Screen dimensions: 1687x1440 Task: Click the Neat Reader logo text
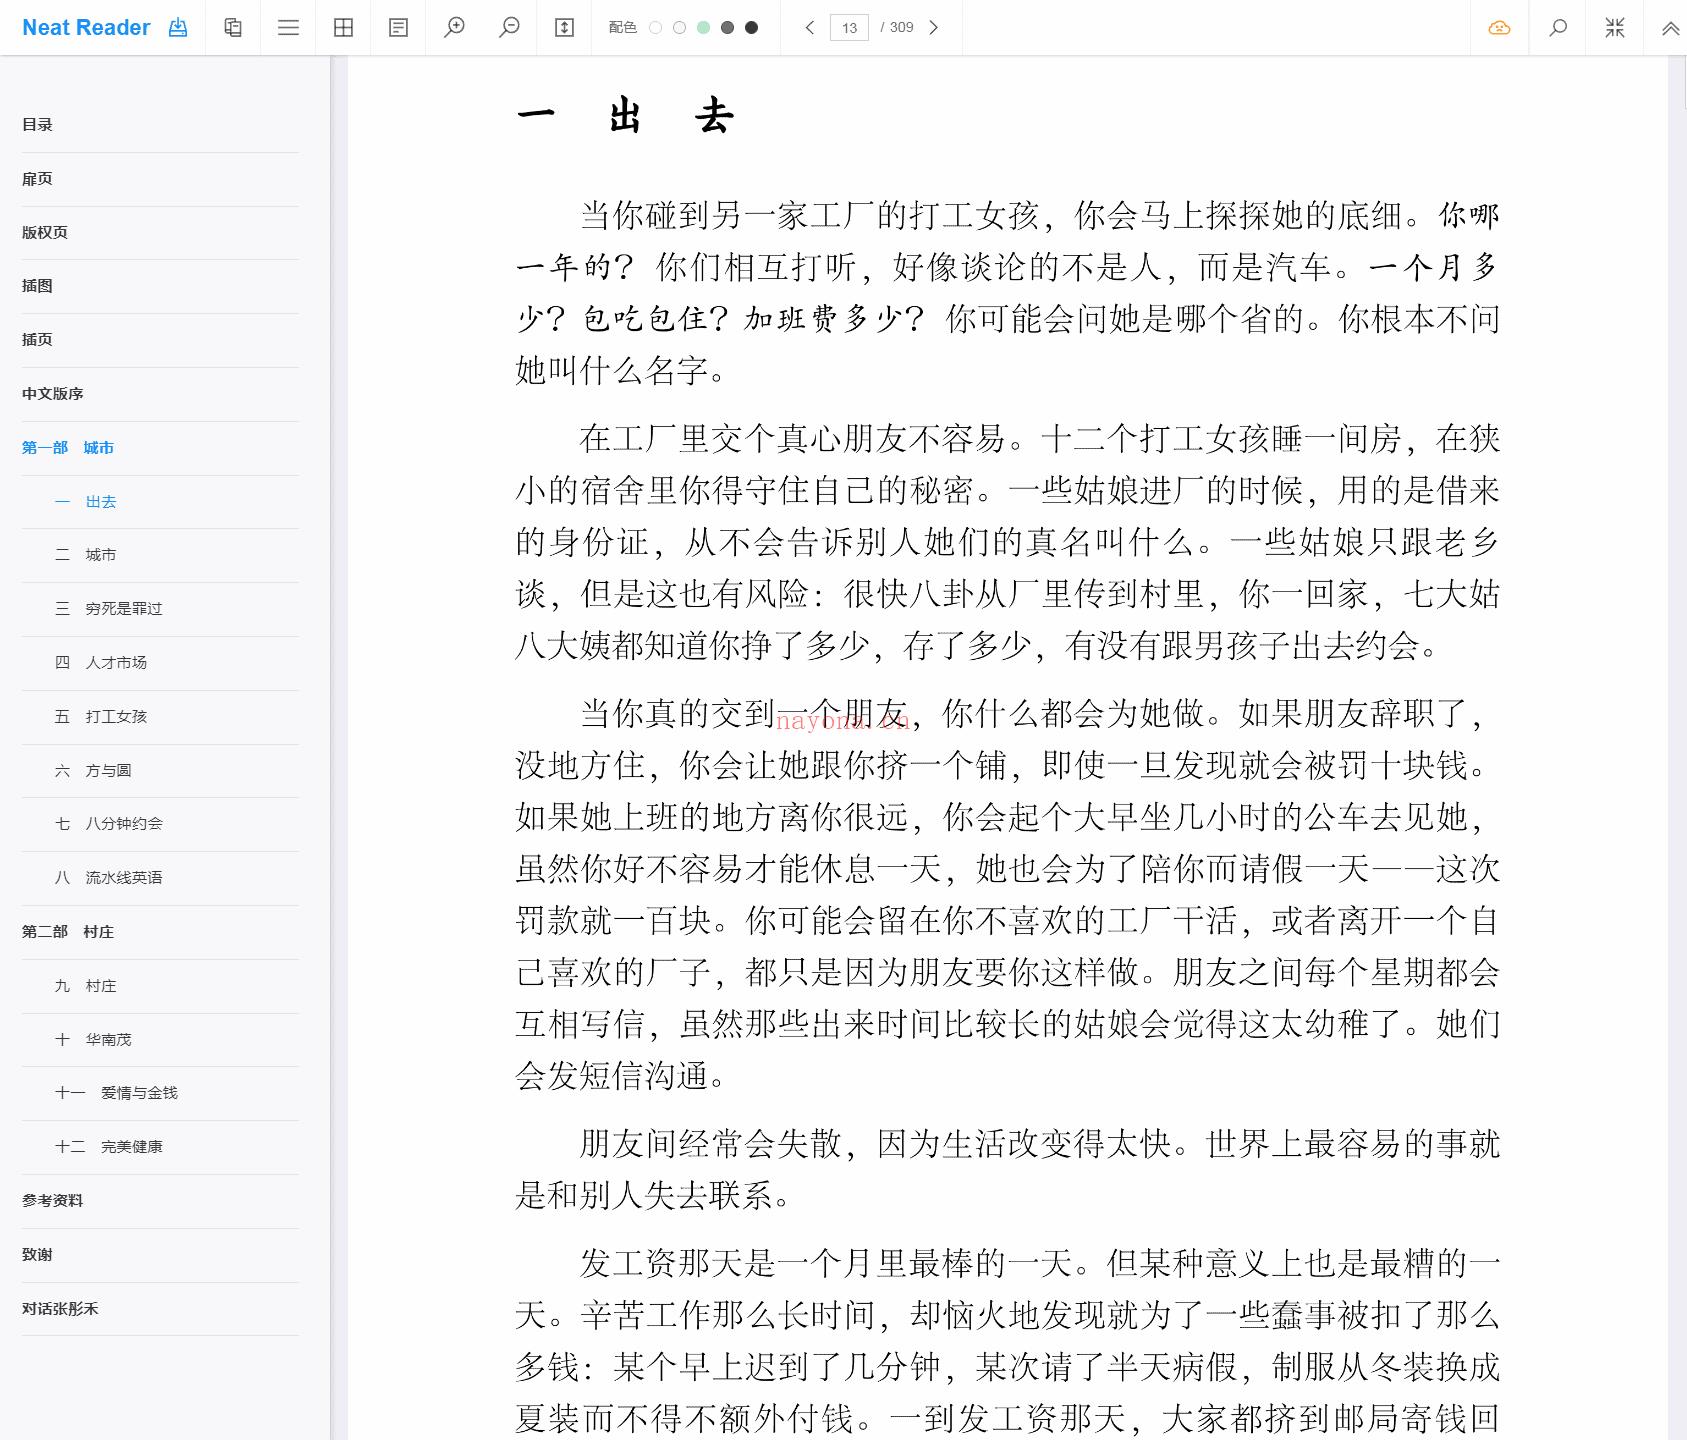pyautogui.click(x=86, y=28)
